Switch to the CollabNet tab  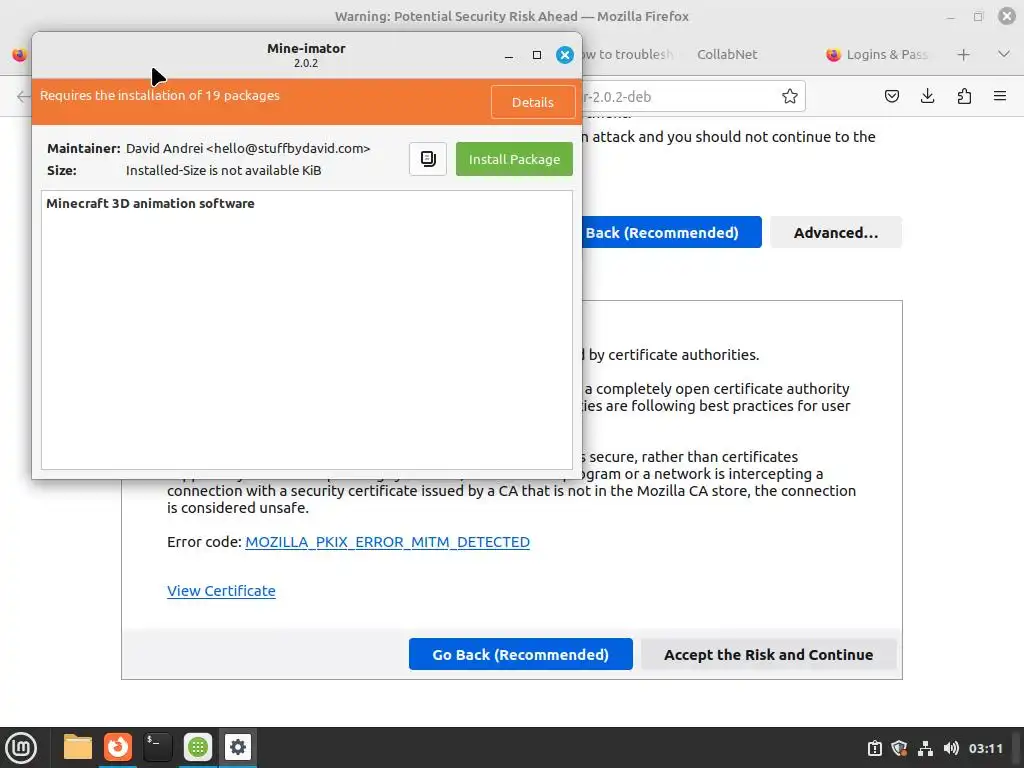coord(727,55)
